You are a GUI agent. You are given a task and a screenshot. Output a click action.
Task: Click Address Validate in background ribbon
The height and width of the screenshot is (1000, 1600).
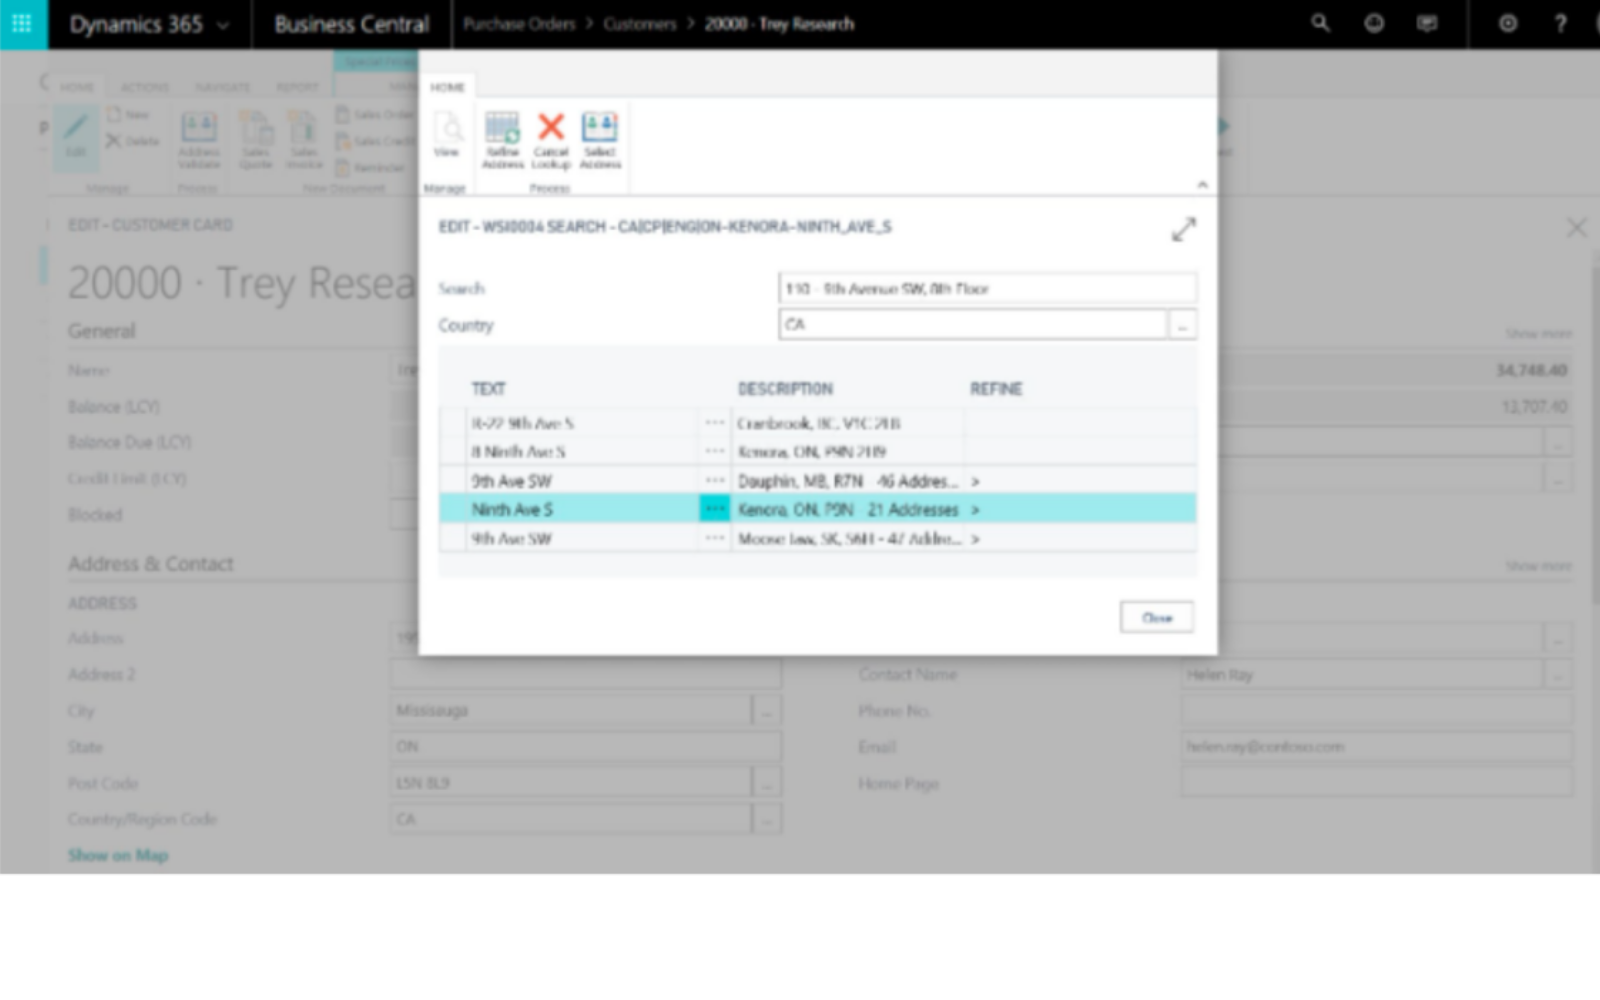(199, 140)
